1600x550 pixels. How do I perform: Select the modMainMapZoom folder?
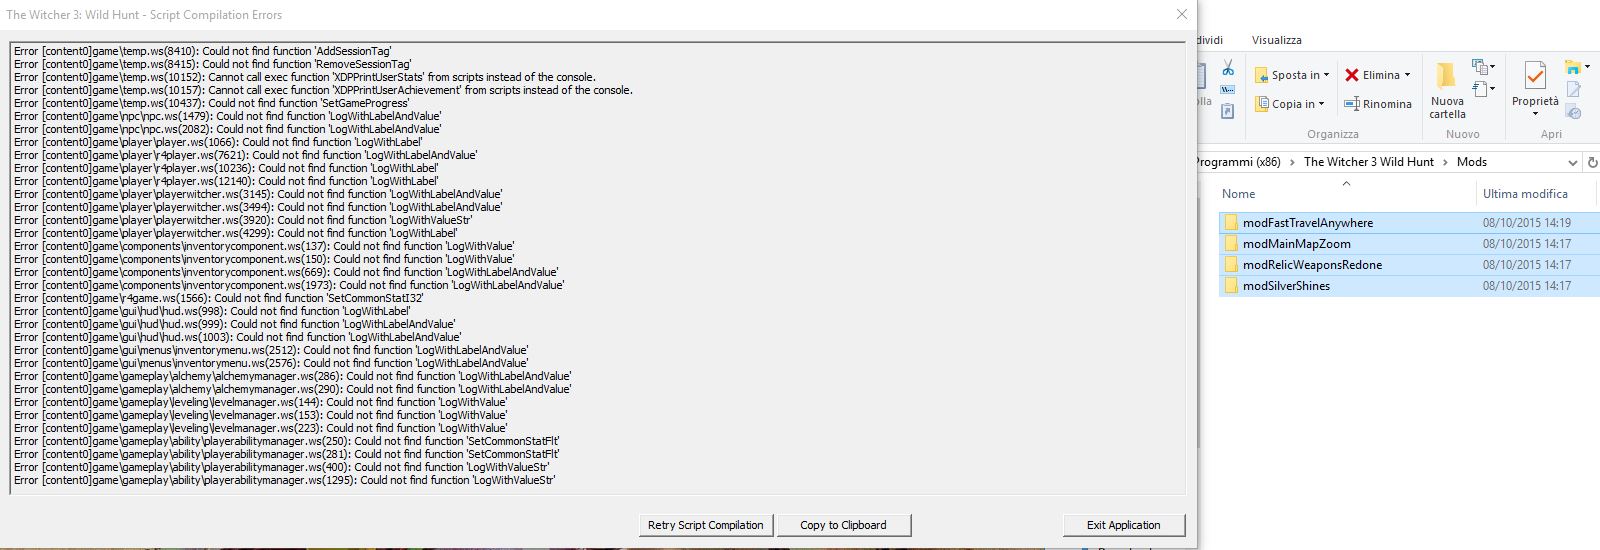coord(1296,244)
